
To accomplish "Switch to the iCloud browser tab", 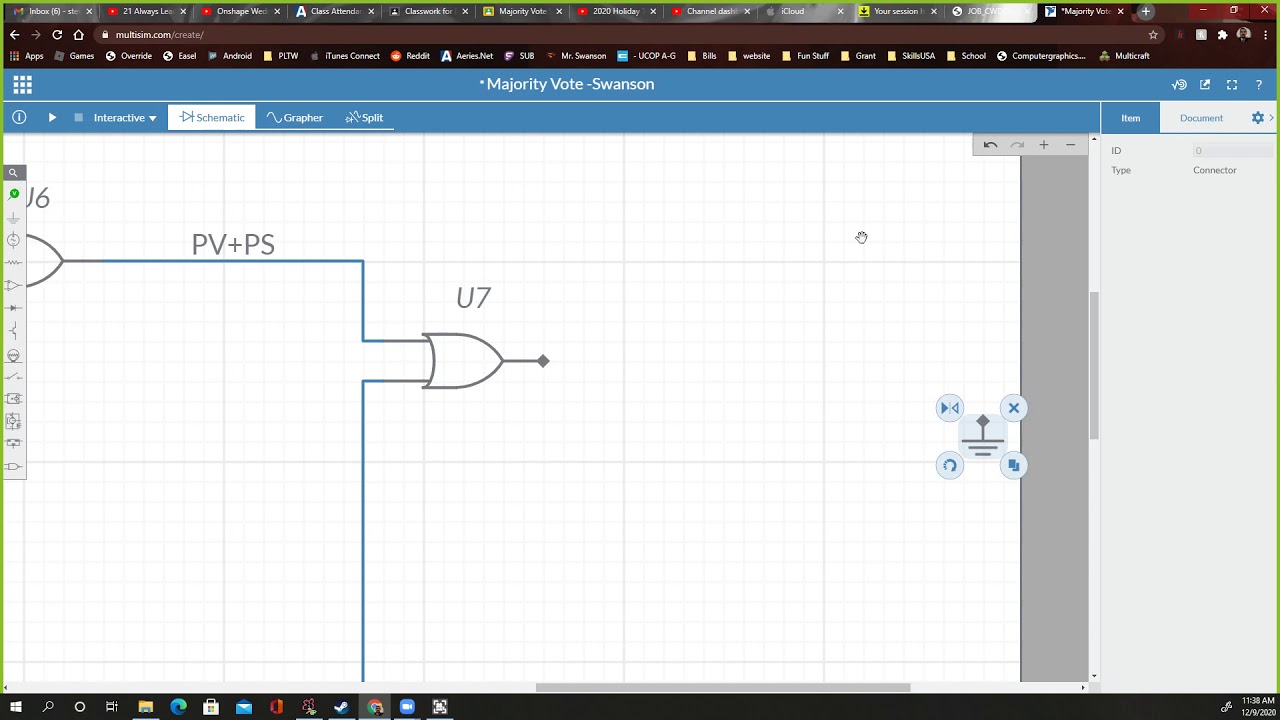I will (805, 12).
